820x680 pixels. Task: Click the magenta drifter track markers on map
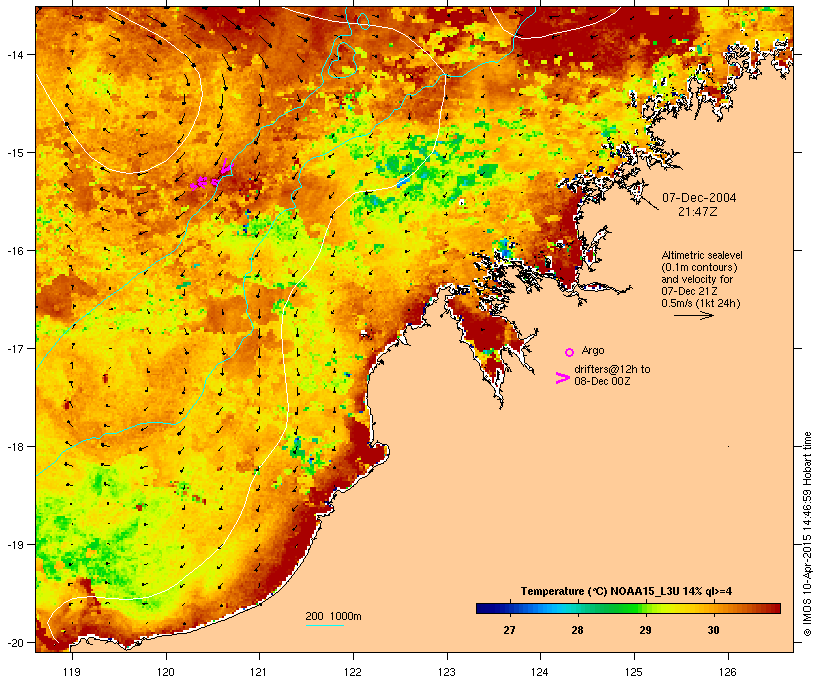pos(212,175)
